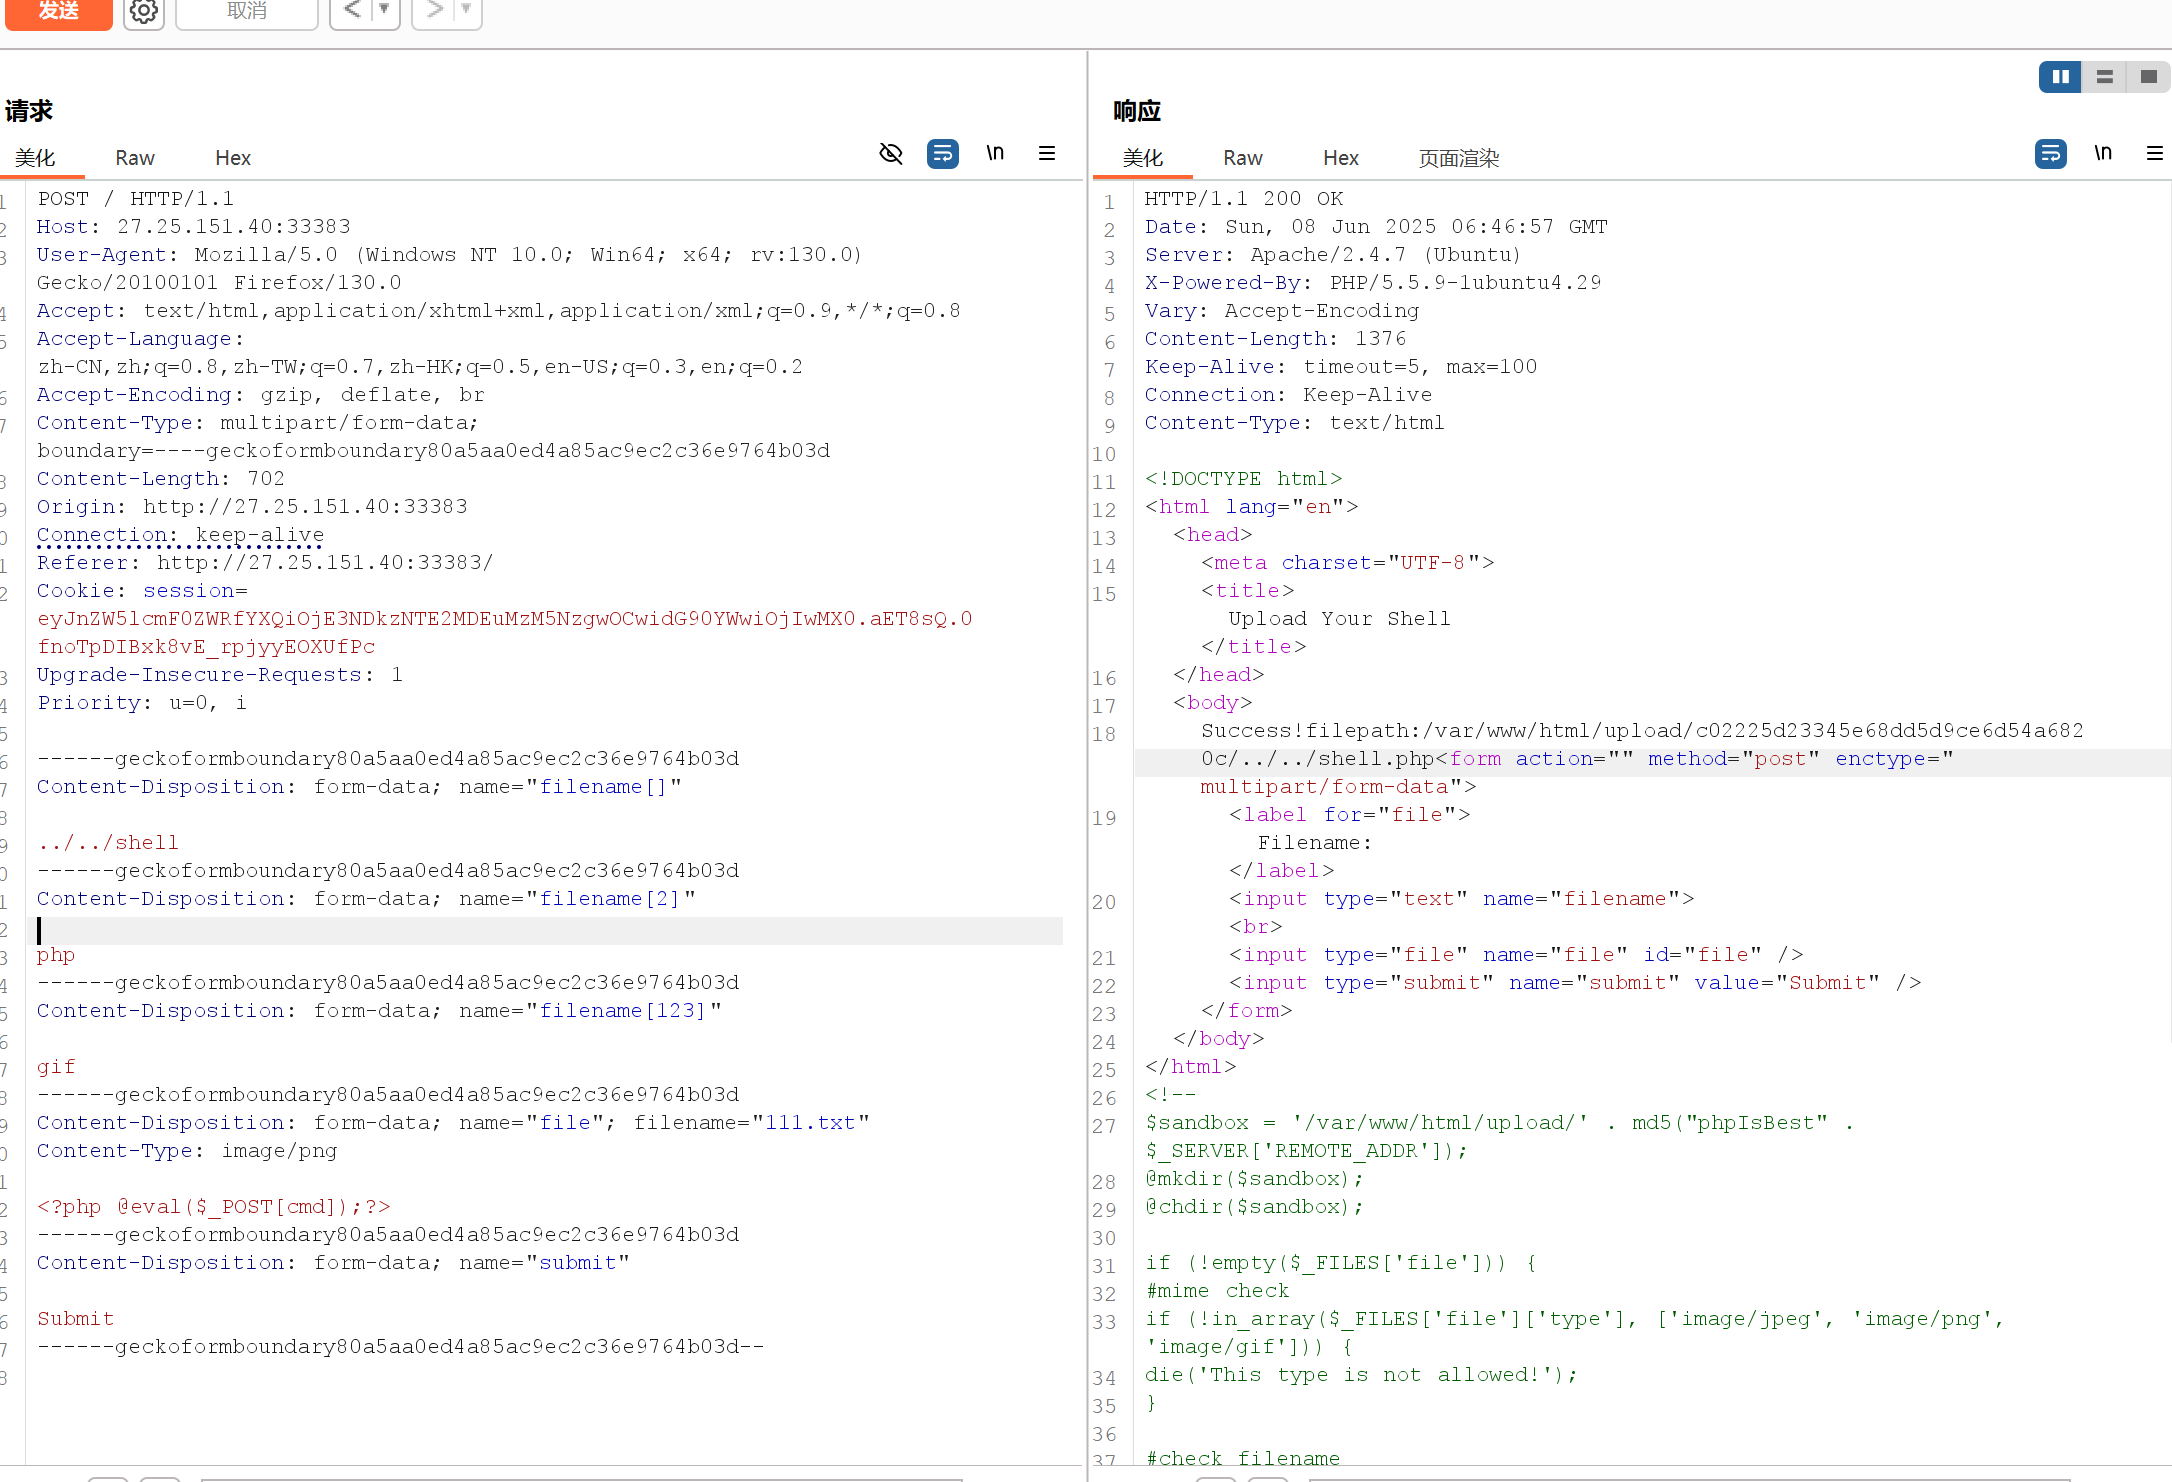This screenshot has height=1482, width=2172.
Task: Click the 响应 panel heading
Action: click(x=1137, y=111)
